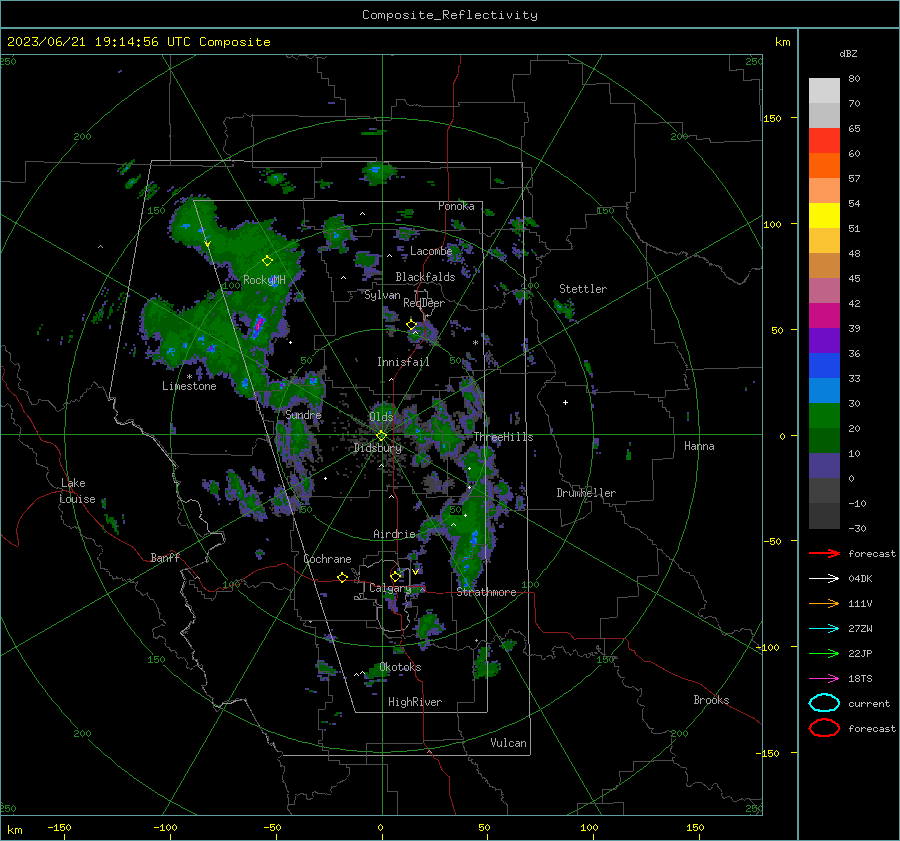Click the Innisfail label
Screen dimensions: 900x841
tap(404, 362)
